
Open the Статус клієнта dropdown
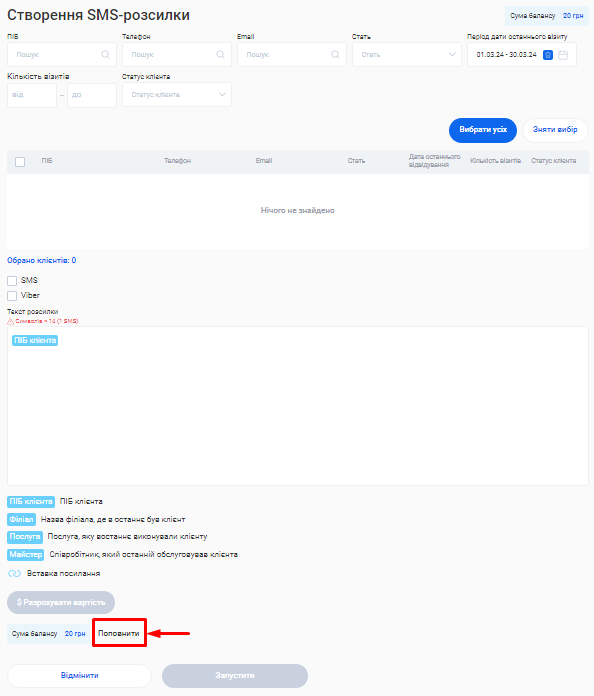[177, 95]
